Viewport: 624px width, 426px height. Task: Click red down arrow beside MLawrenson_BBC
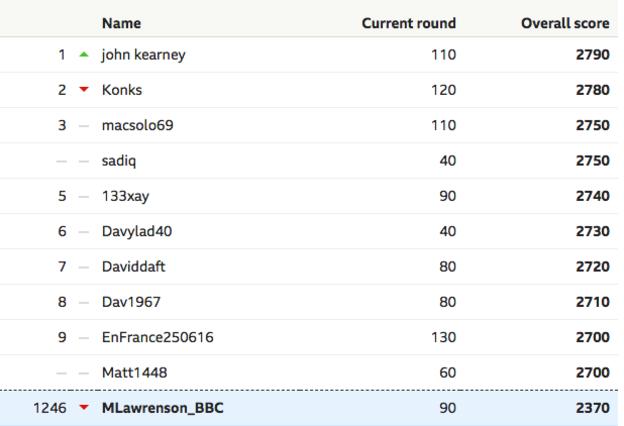(x=84, y=407)
